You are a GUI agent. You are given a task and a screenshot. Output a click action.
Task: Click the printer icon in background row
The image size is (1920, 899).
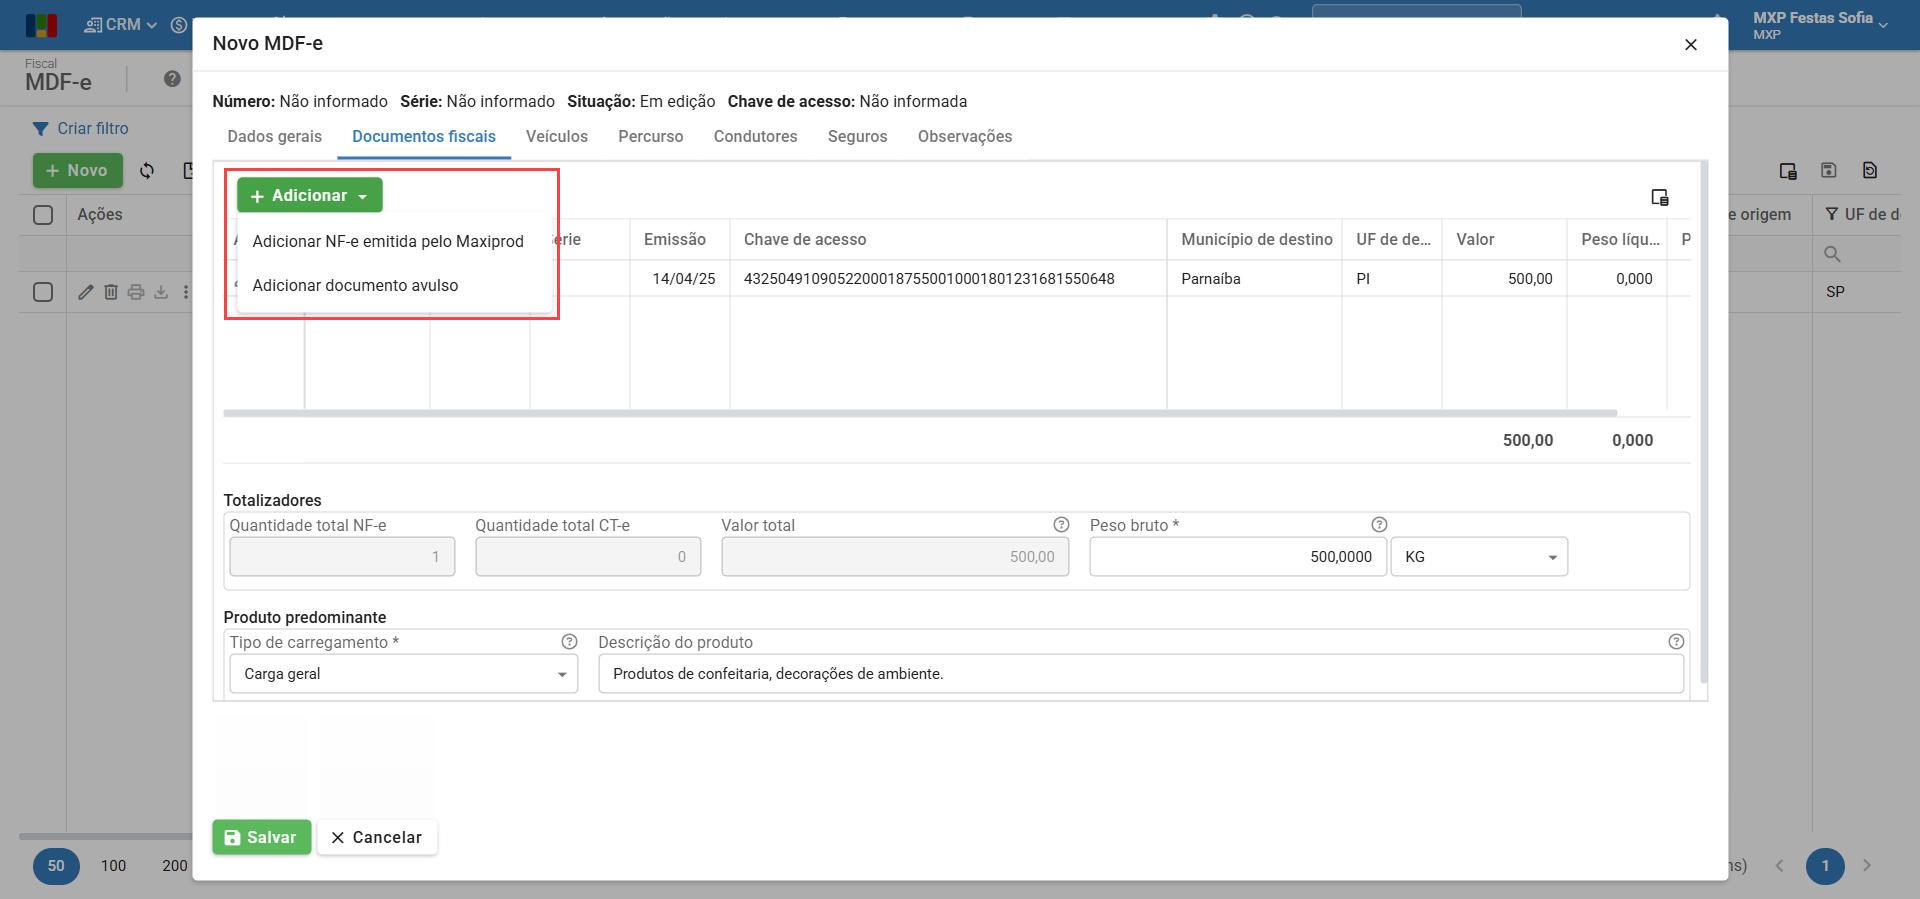pyautogui.click(x=136, y=292)
